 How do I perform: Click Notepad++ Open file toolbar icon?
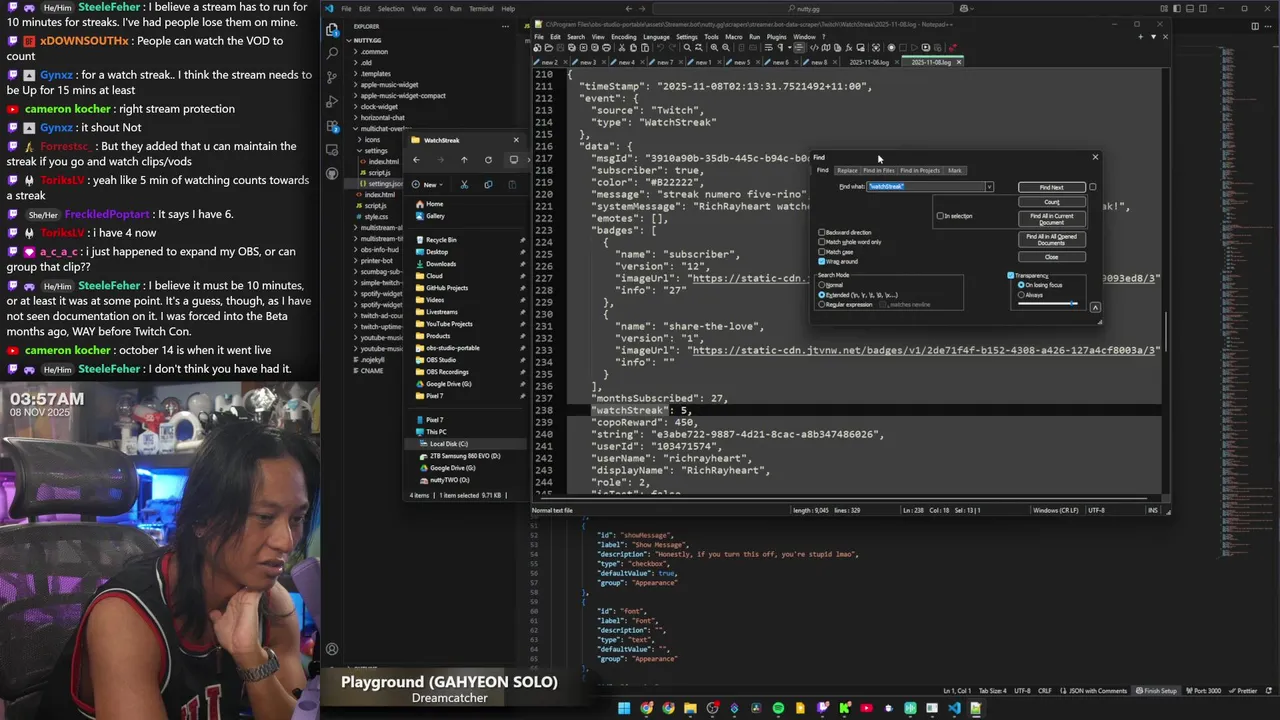tap(549, 48)
